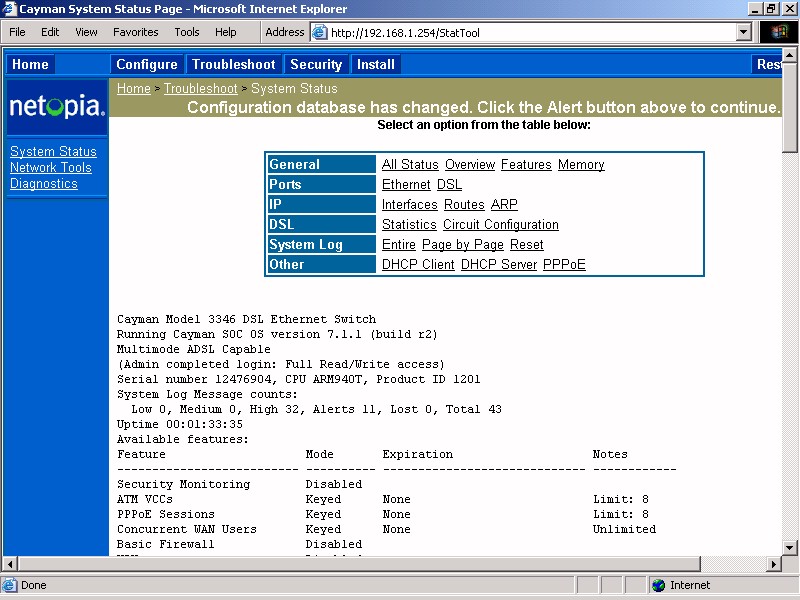Click the Windows flag throbber logo
The image size is (800, 600).
(779, 32)
